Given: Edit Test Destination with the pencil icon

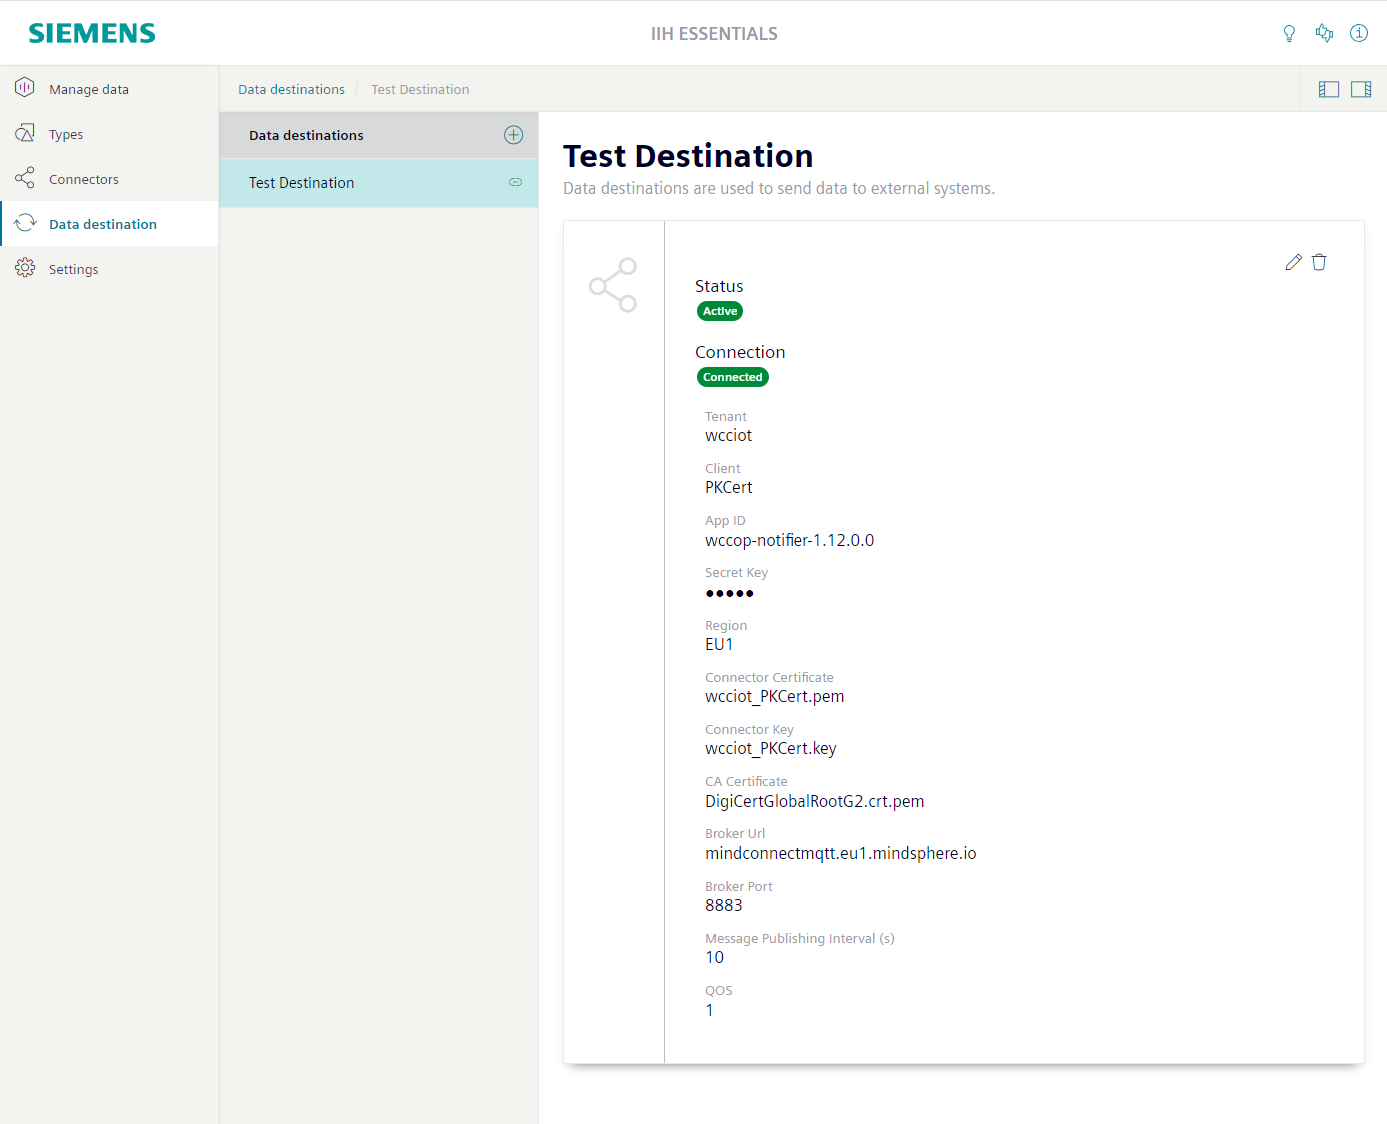Looking at the screenshot, I should [x=1293, y=262].
